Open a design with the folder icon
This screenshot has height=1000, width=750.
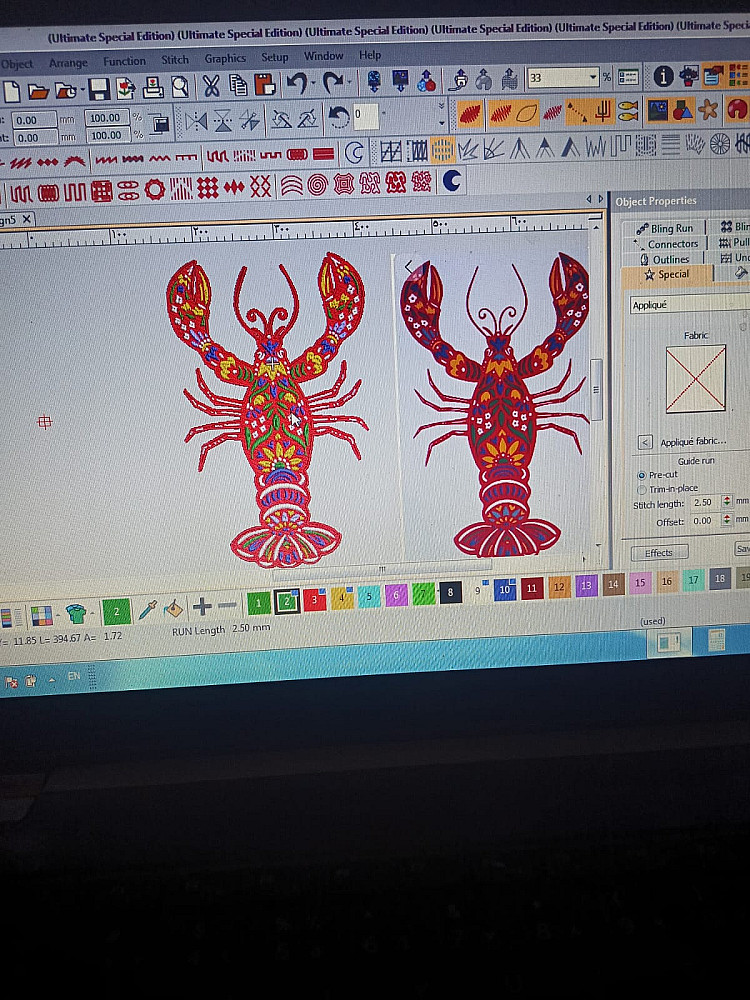[38, 91]
